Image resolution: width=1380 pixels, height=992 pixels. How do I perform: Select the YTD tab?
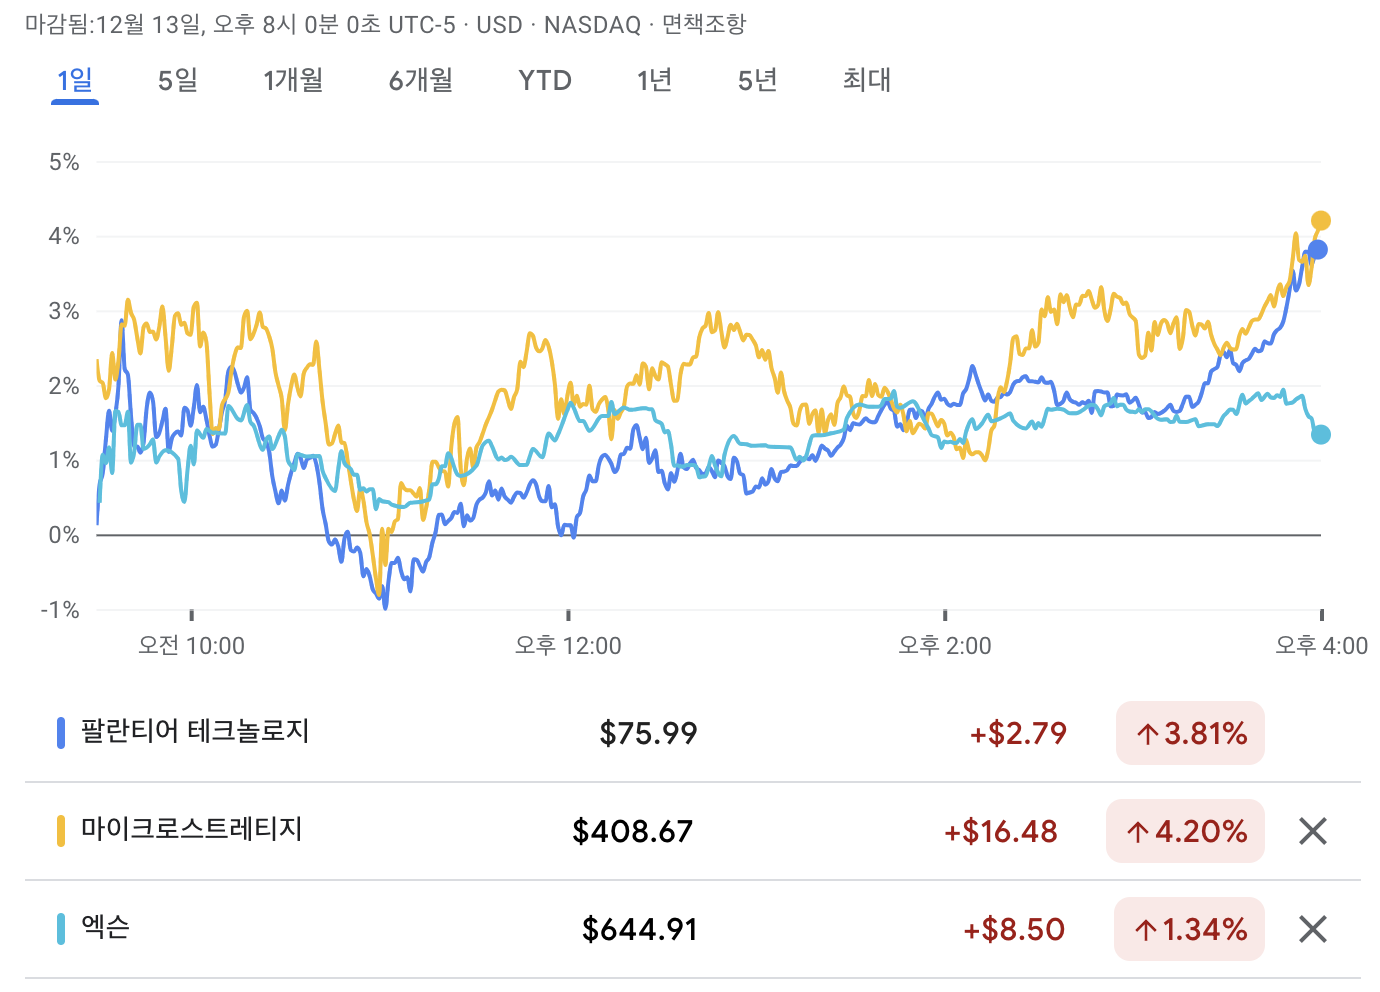pos(545,80)
